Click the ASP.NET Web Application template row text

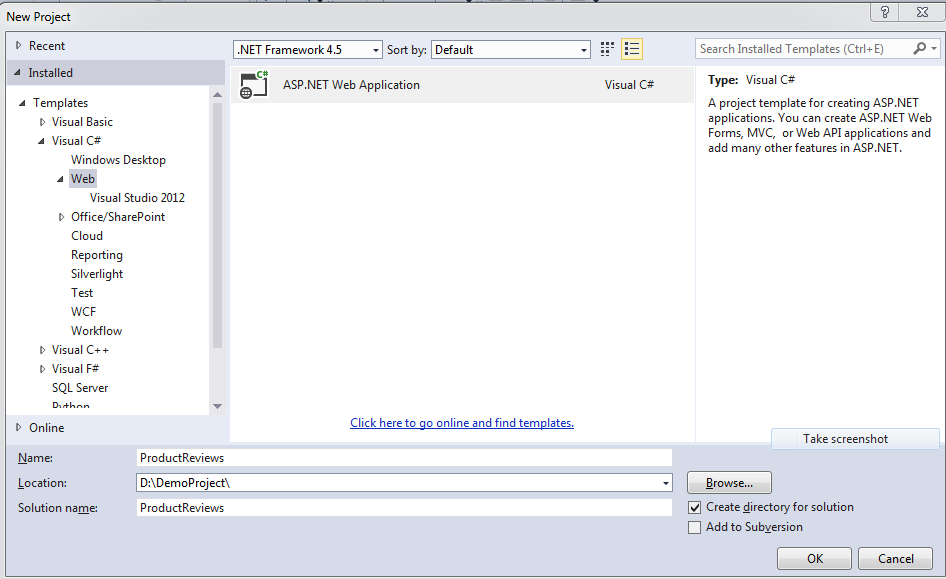[x=351, y=85]
